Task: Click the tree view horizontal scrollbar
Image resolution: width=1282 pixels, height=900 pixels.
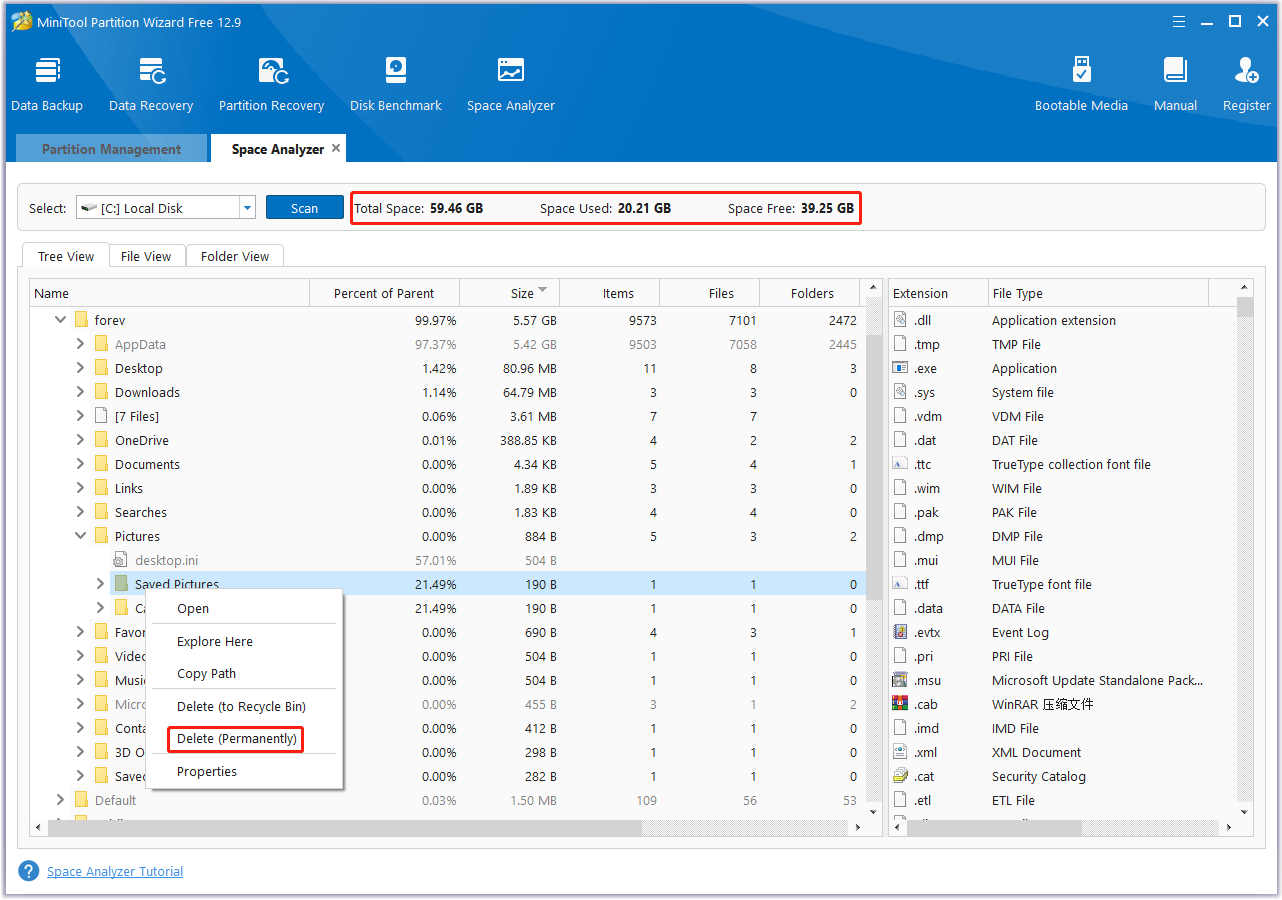Action: 344,828
